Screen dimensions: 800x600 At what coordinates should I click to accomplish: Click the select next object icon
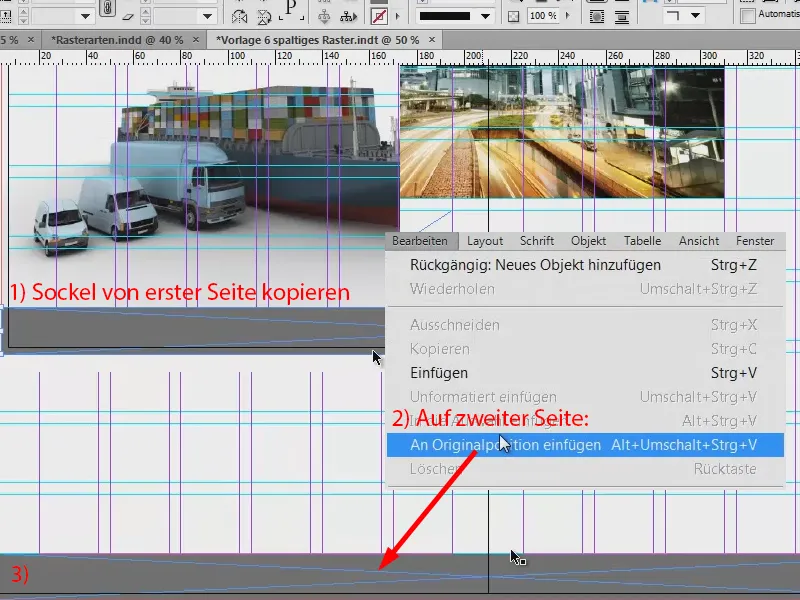[x=348, y=16]
